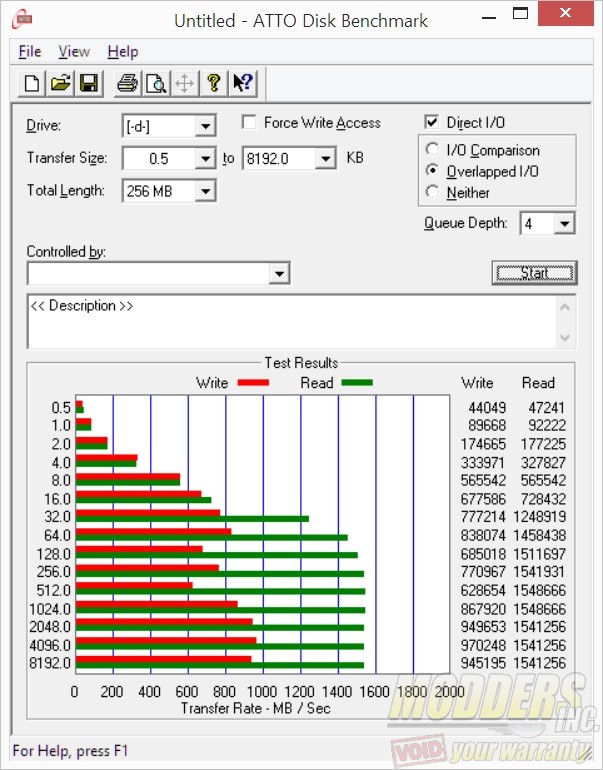Viewport: 603px width, 770px height.
Task: Save results with the floppy disk icon
Action: [x=87, y=83]
